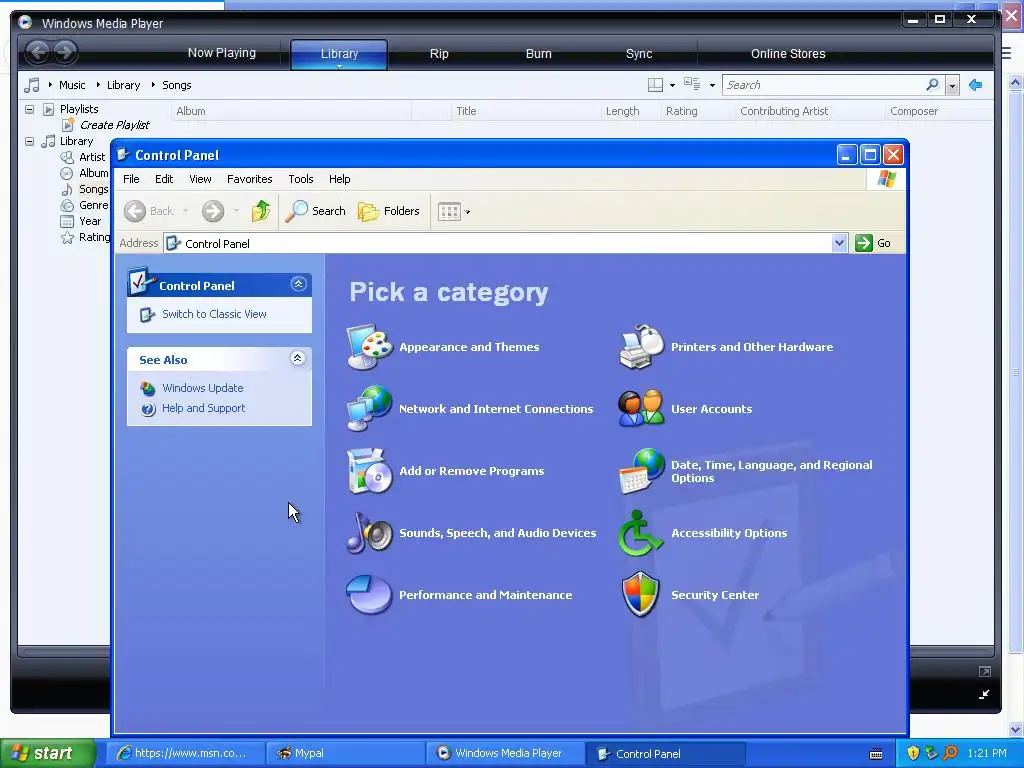The image size is (1024, 768).
Task: Open view options dropdown arrow in Media Player
Action: point(712,85)
